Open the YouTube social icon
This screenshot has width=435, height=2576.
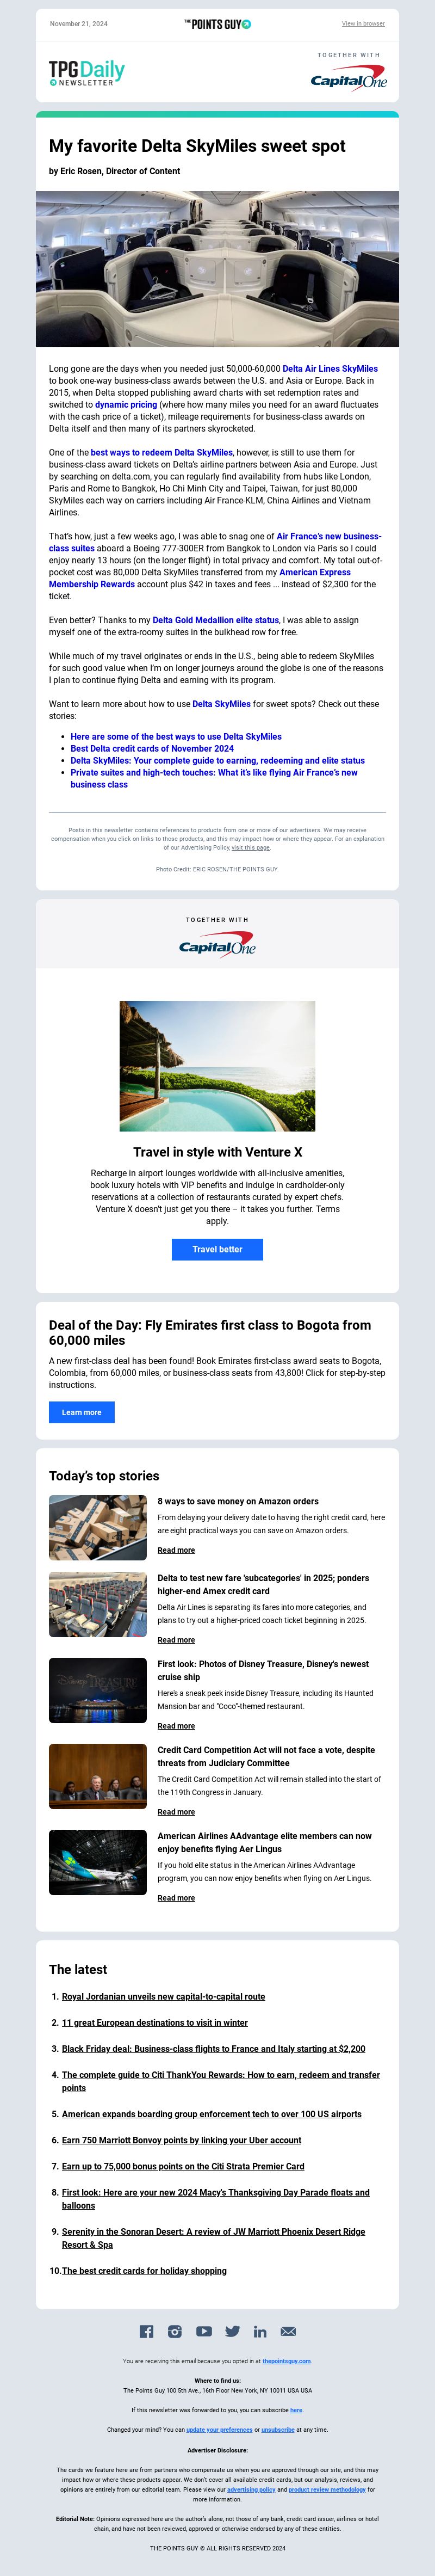point(203,2331)
